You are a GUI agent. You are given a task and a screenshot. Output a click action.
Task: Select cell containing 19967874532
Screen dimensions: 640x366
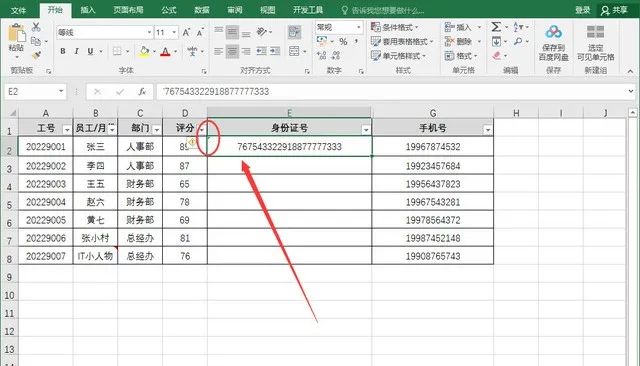(433, 146)
